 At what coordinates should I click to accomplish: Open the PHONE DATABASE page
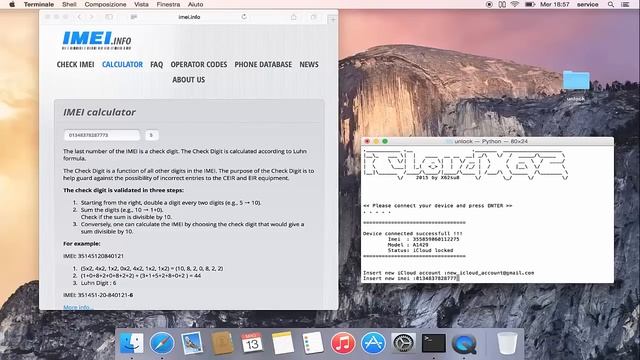coord(263,64)
